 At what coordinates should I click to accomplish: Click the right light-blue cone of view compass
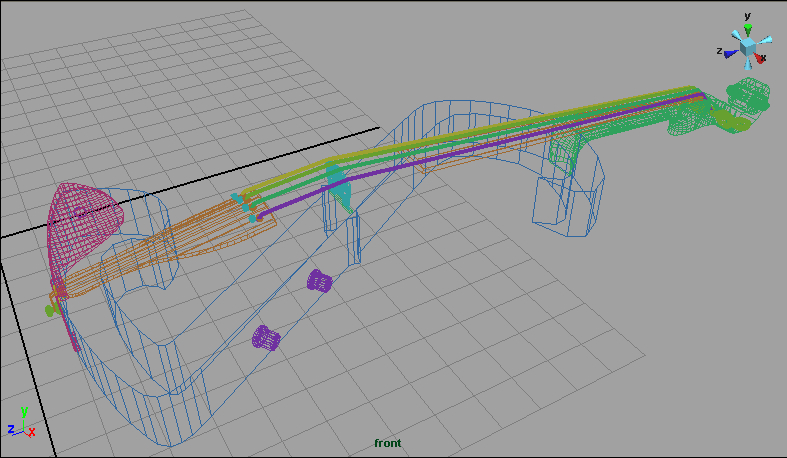[765, 40]
